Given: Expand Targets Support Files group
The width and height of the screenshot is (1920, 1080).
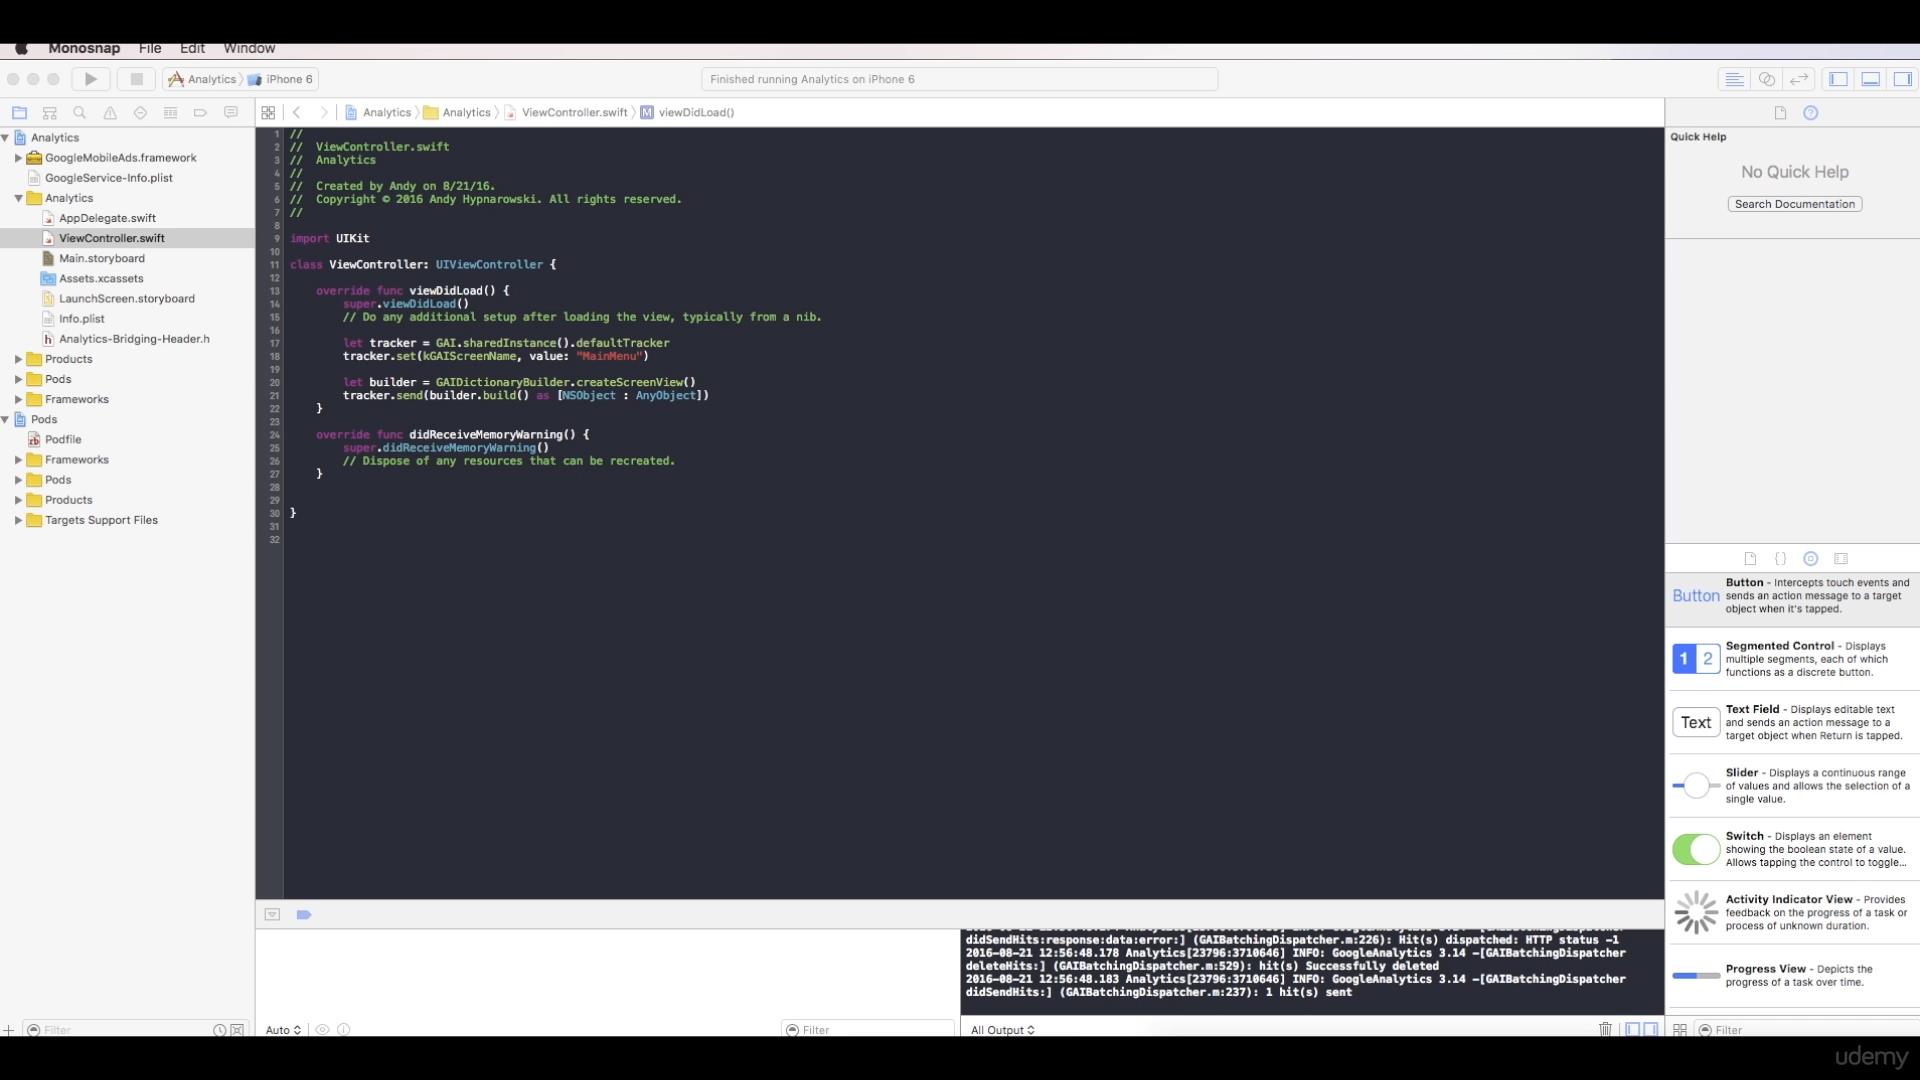Looking at the screenshot, I should (18, 520).
